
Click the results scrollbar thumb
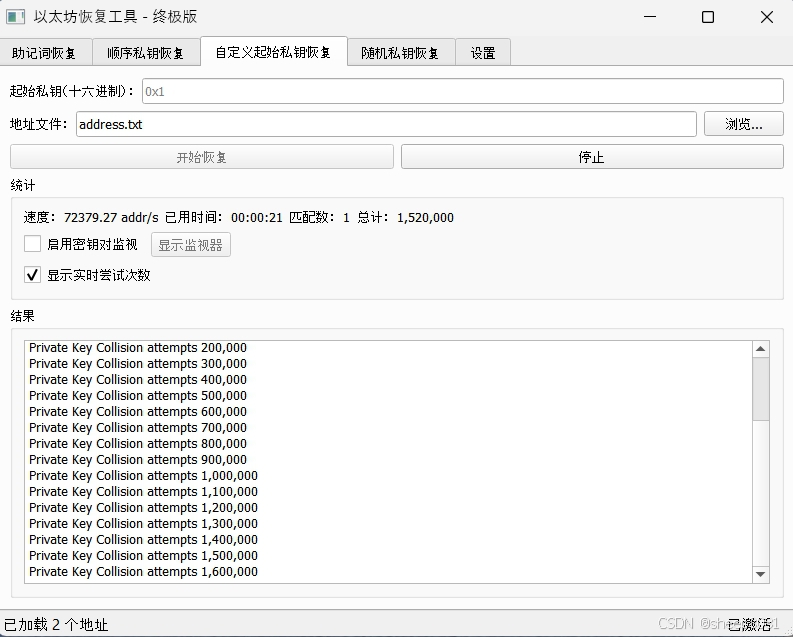pos(761,389)
